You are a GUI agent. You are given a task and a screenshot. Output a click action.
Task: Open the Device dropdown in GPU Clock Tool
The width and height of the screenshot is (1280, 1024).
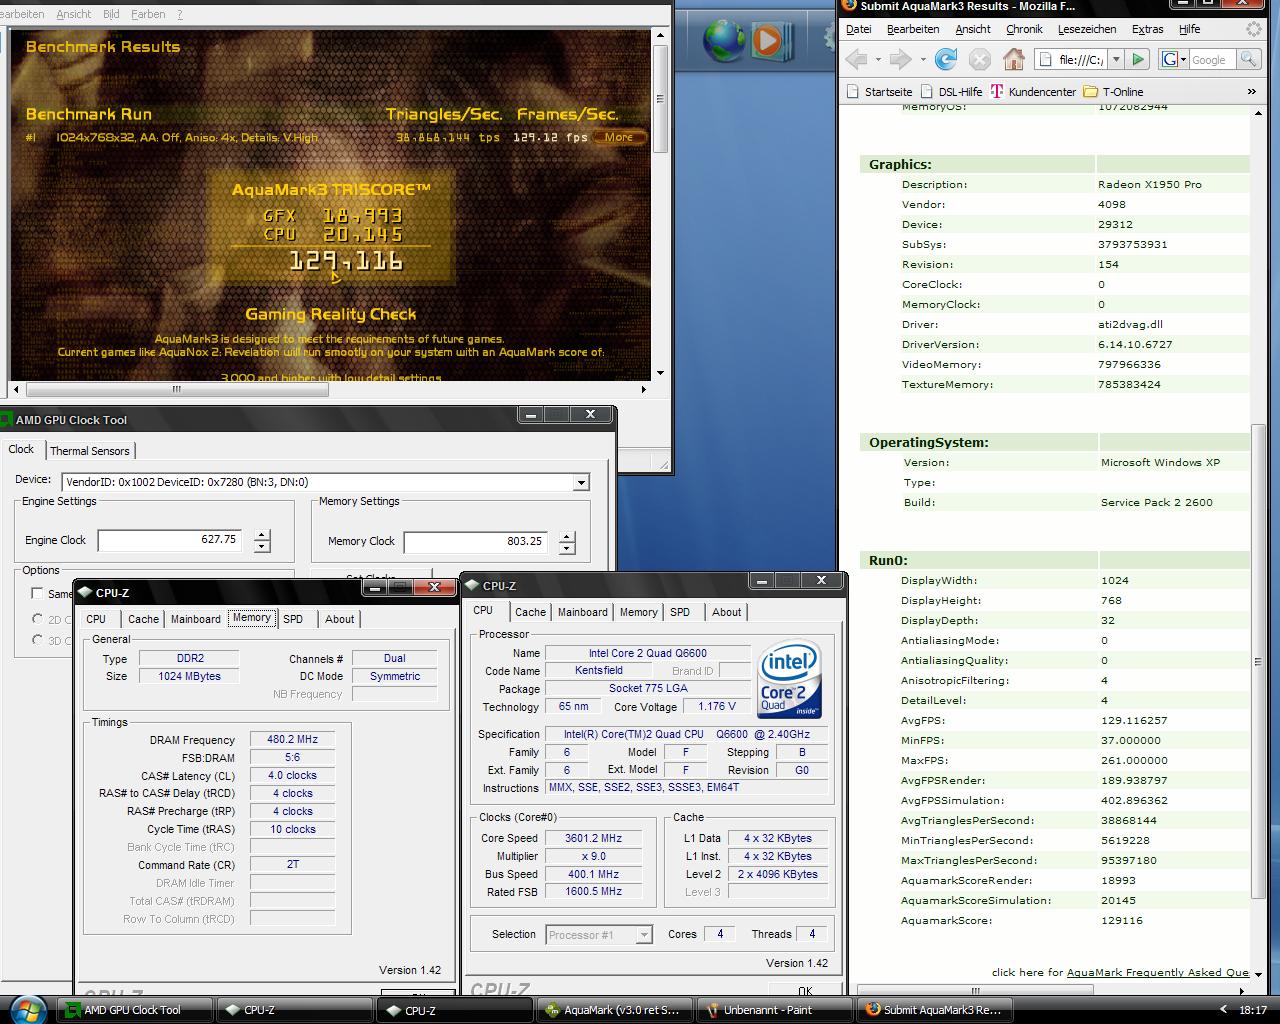(x=580, y=483)
